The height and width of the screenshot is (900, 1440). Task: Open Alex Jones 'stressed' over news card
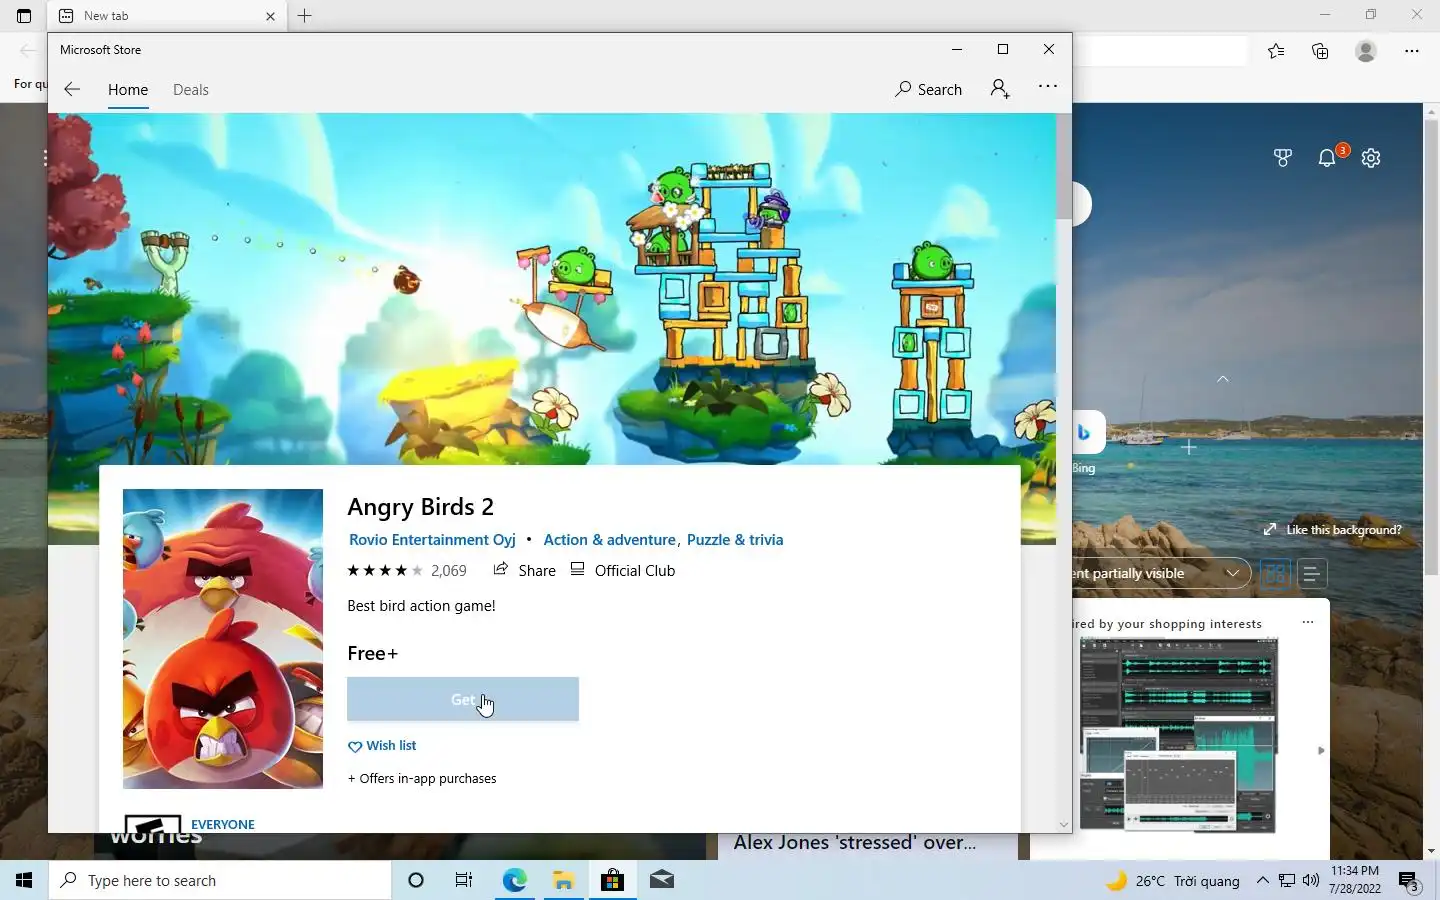point(855,843)
